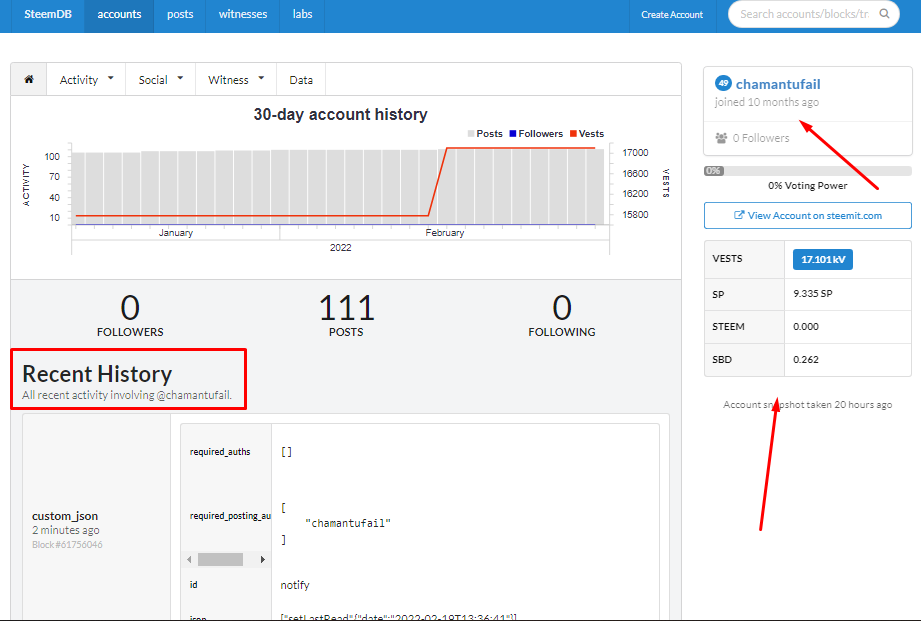The height and width of the screenshot is (621, 921).
Task: Expand the Activity dropdown
Action: 86,79
